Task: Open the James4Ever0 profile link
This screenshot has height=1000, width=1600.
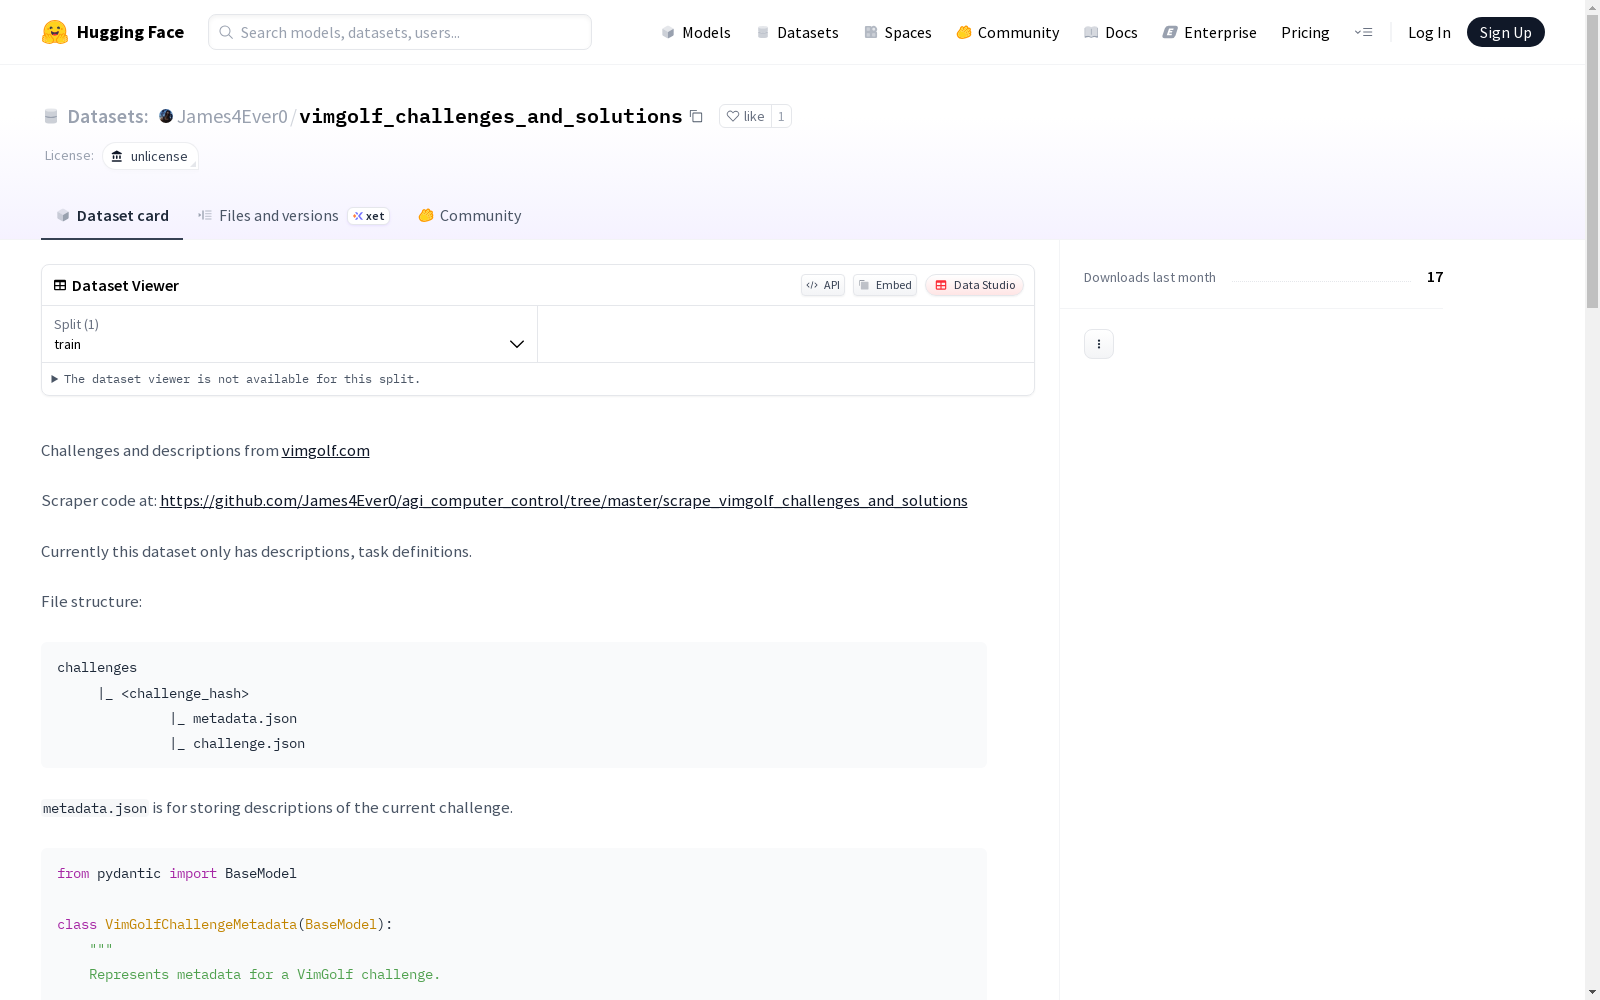Action: tap(232, 116)
